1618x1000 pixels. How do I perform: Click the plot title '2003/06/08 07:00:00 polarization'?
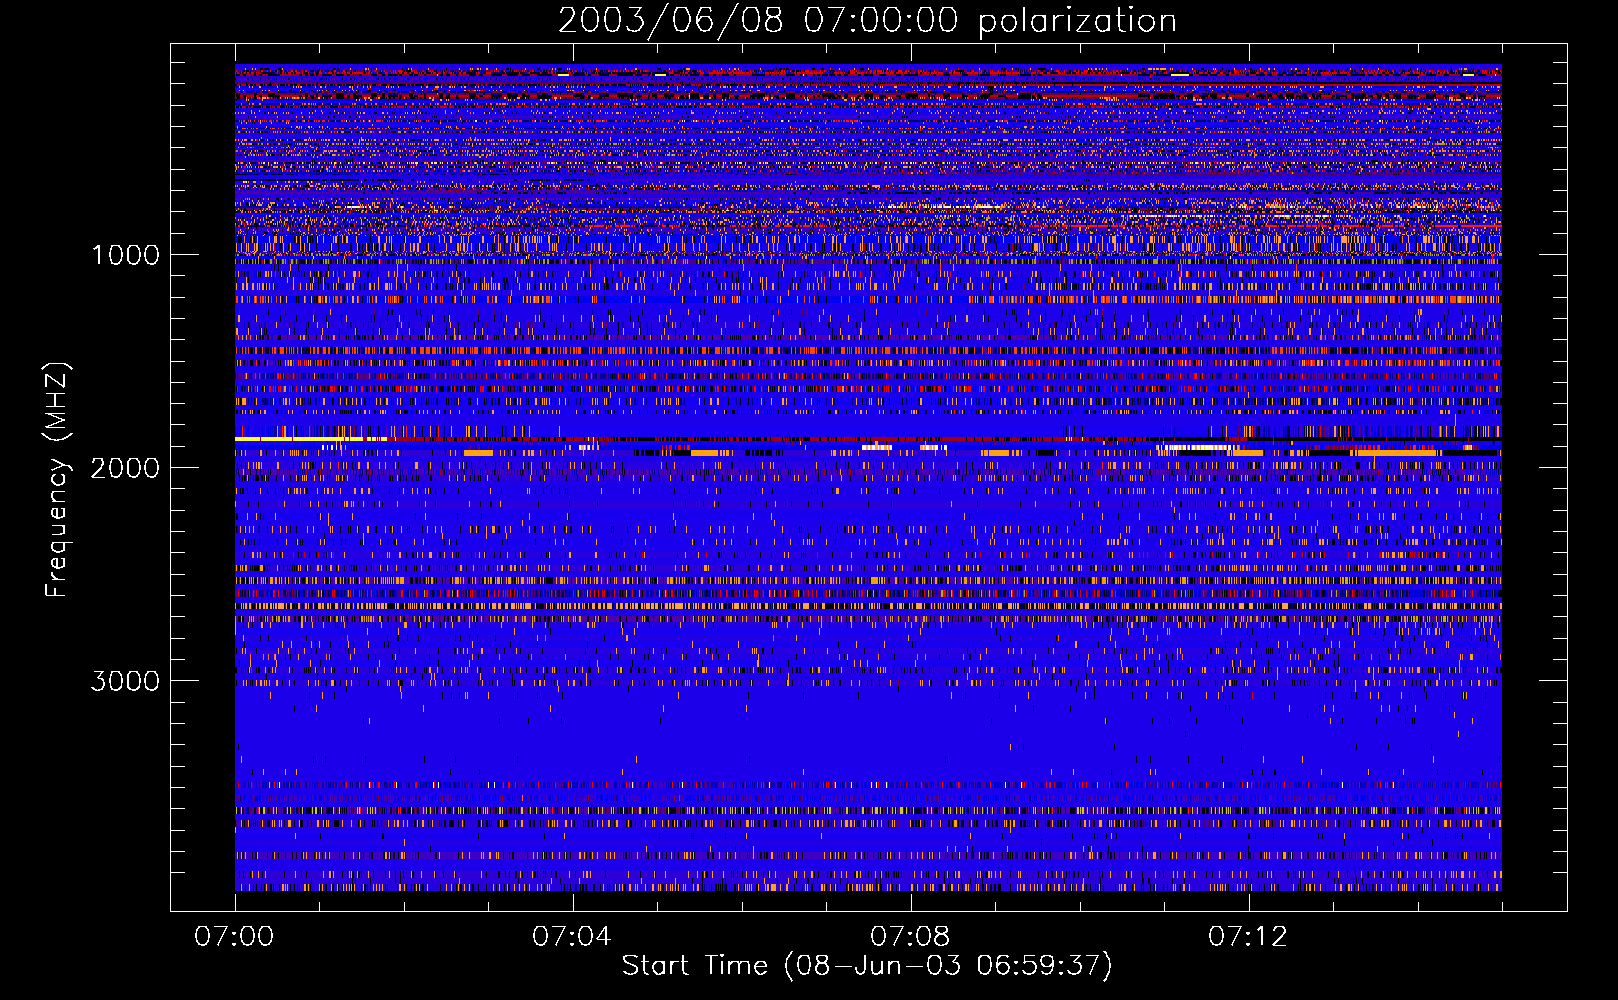[867, 21]
